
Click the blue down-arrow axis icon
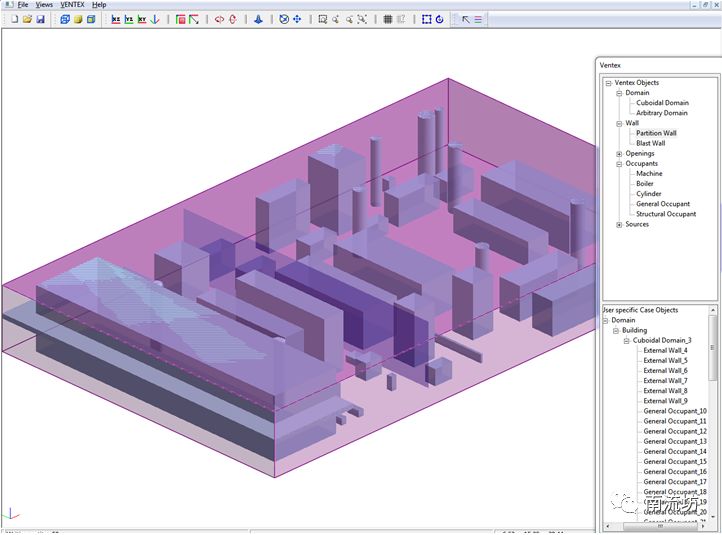[155, 19]
